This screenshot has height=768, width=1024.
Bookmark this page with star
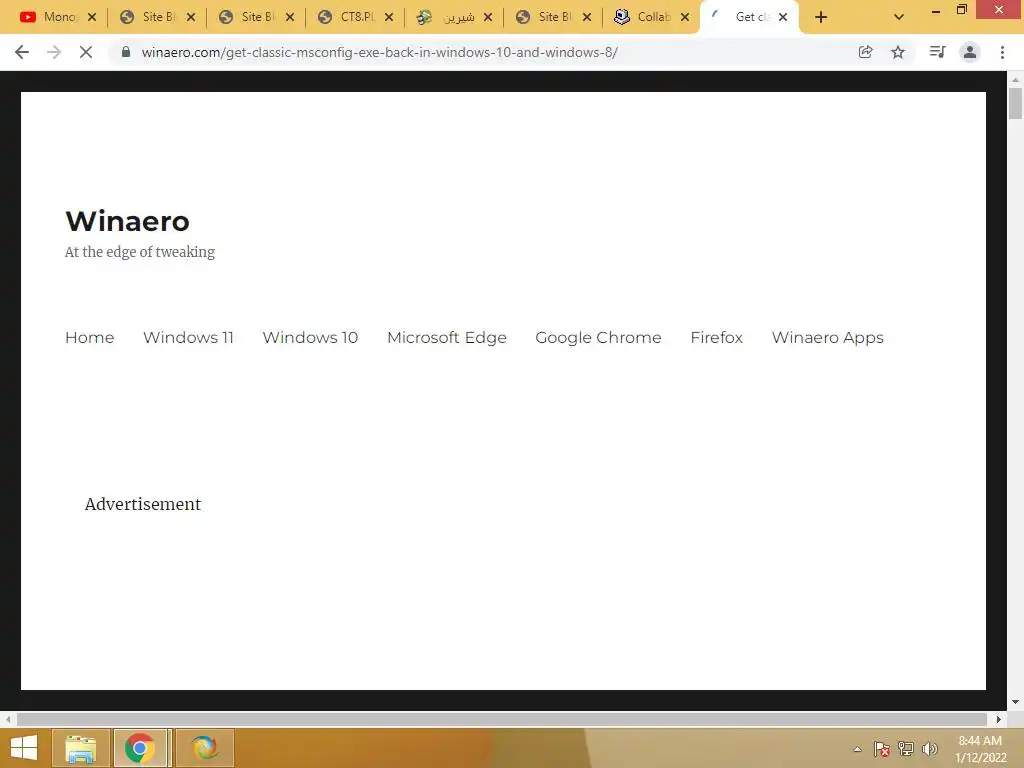tap(898, 52)
